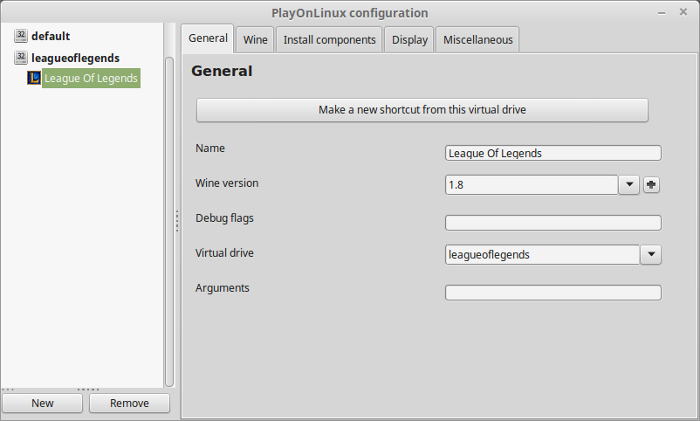
Task: Click the Debug flags input field
Action: (553, 223)
